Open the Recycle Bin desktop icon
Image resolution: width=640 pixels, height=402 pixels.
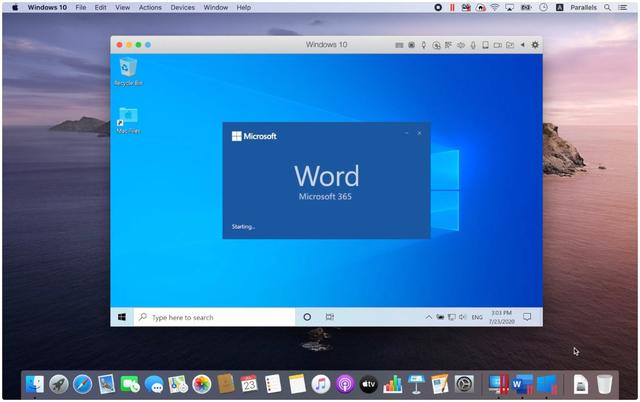click(128, 69)
